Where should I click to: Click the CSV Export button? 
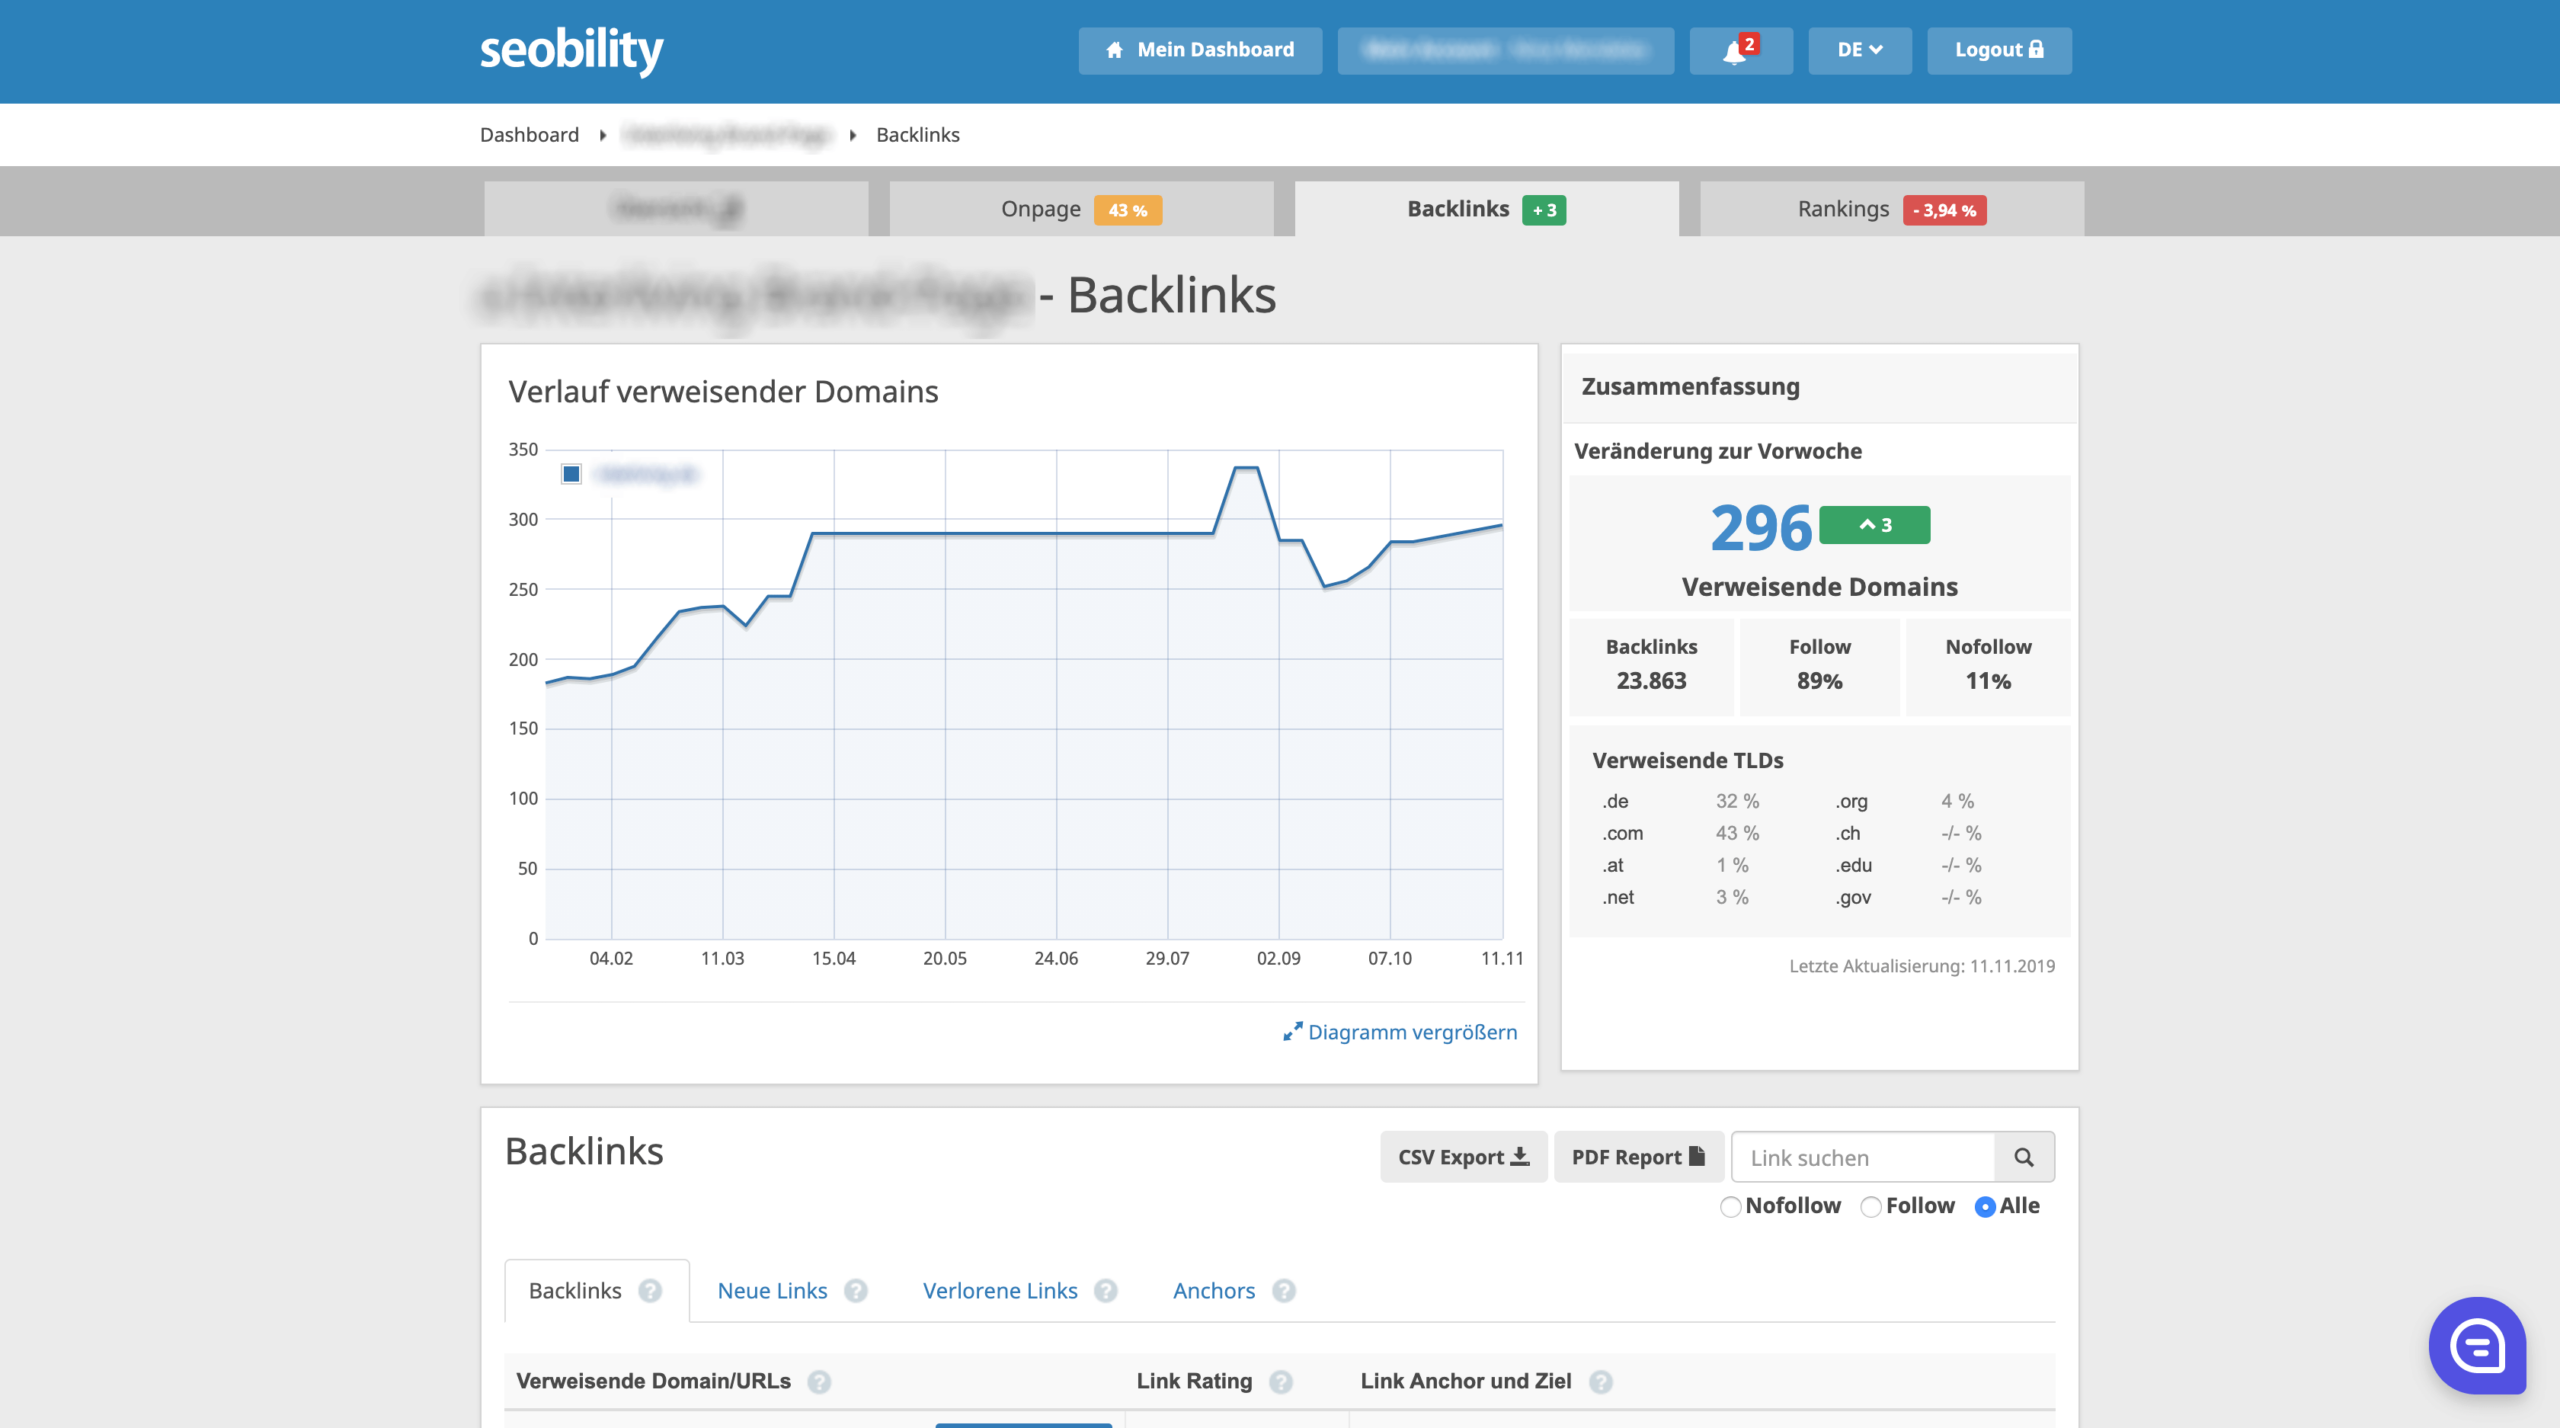pyautogui.click(x=1464, y=1157)
